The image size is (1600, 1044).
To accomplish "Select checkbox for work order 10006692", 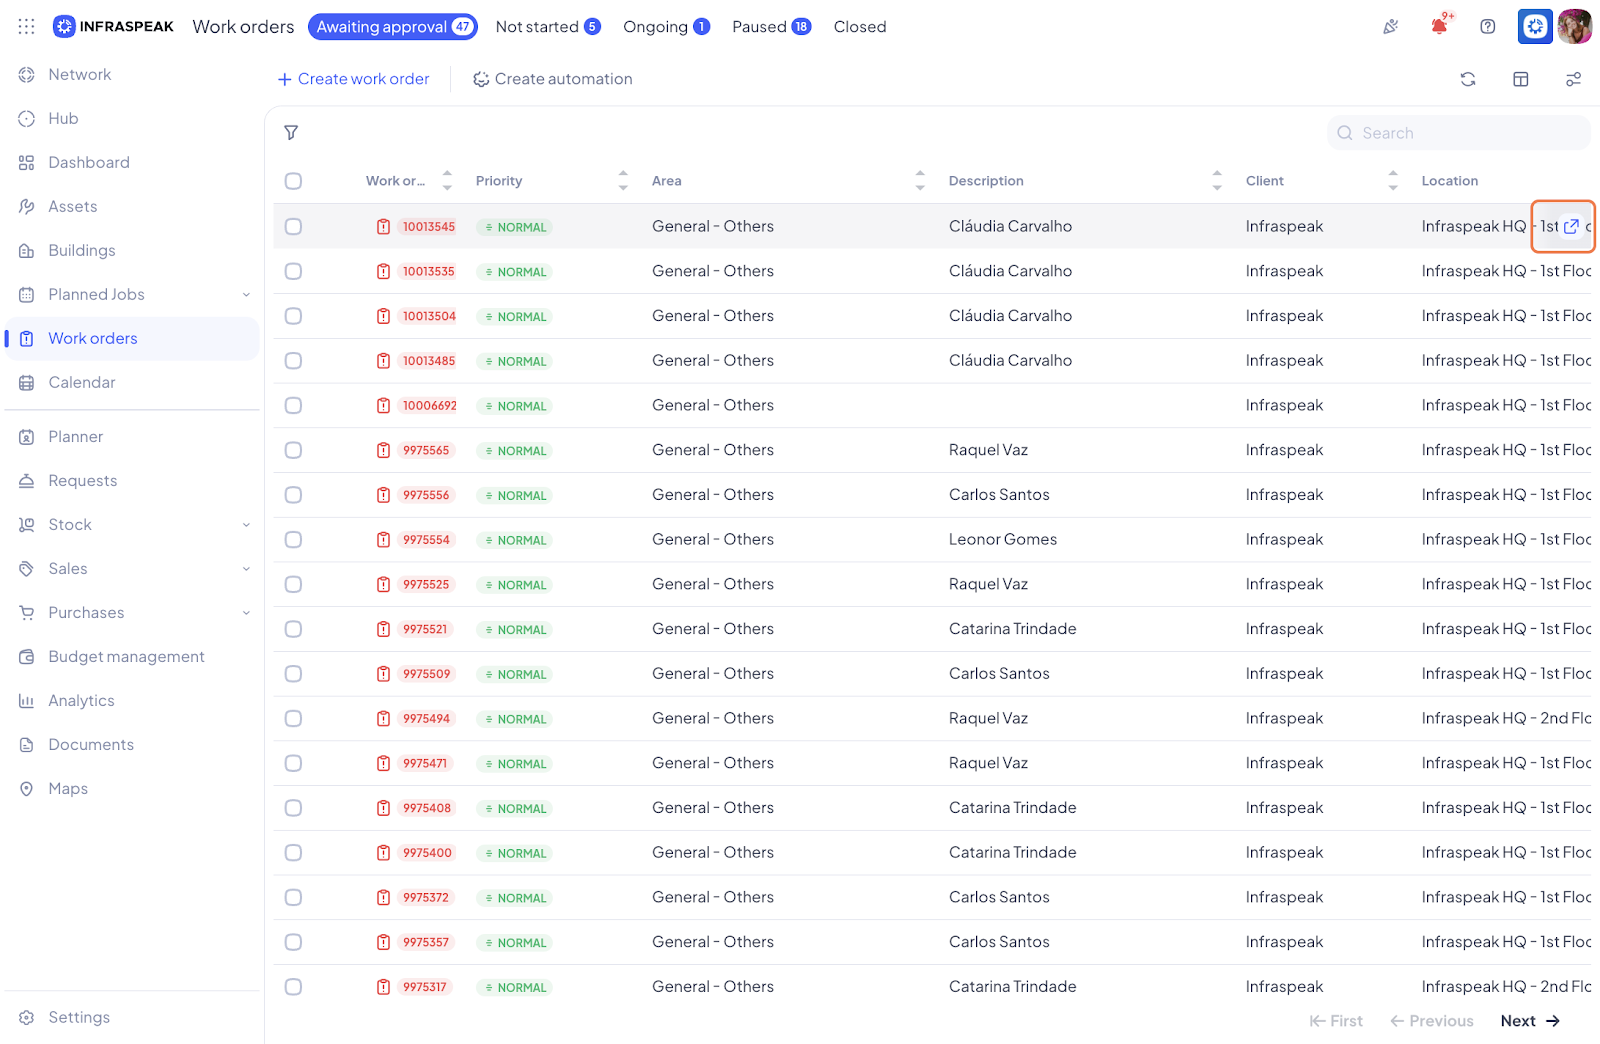I will pos(293,406).
